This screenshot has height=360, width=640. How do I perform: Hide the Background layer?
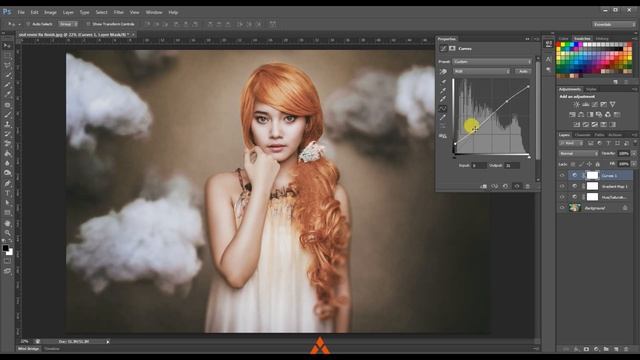click(x=562, y=208)
